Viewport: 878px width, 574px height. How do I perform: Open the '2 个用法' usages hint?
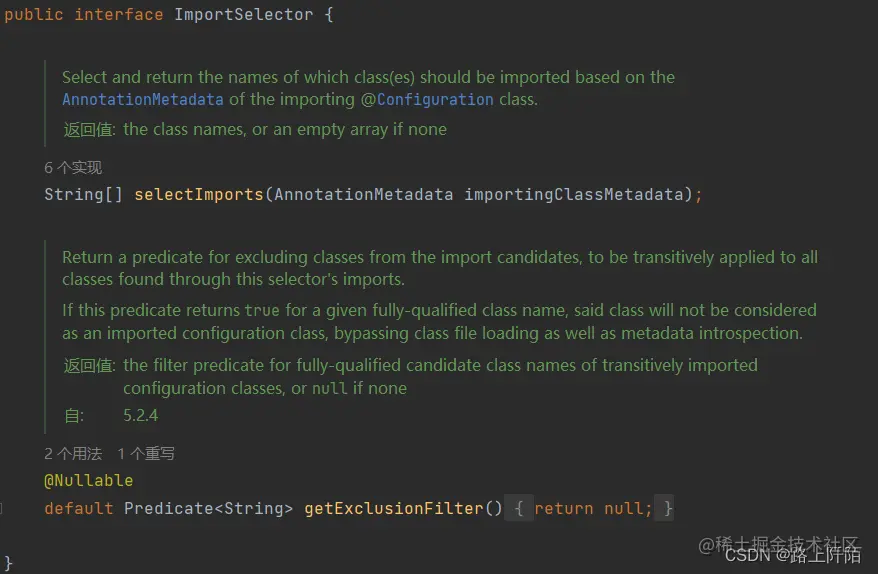point(73,453)
